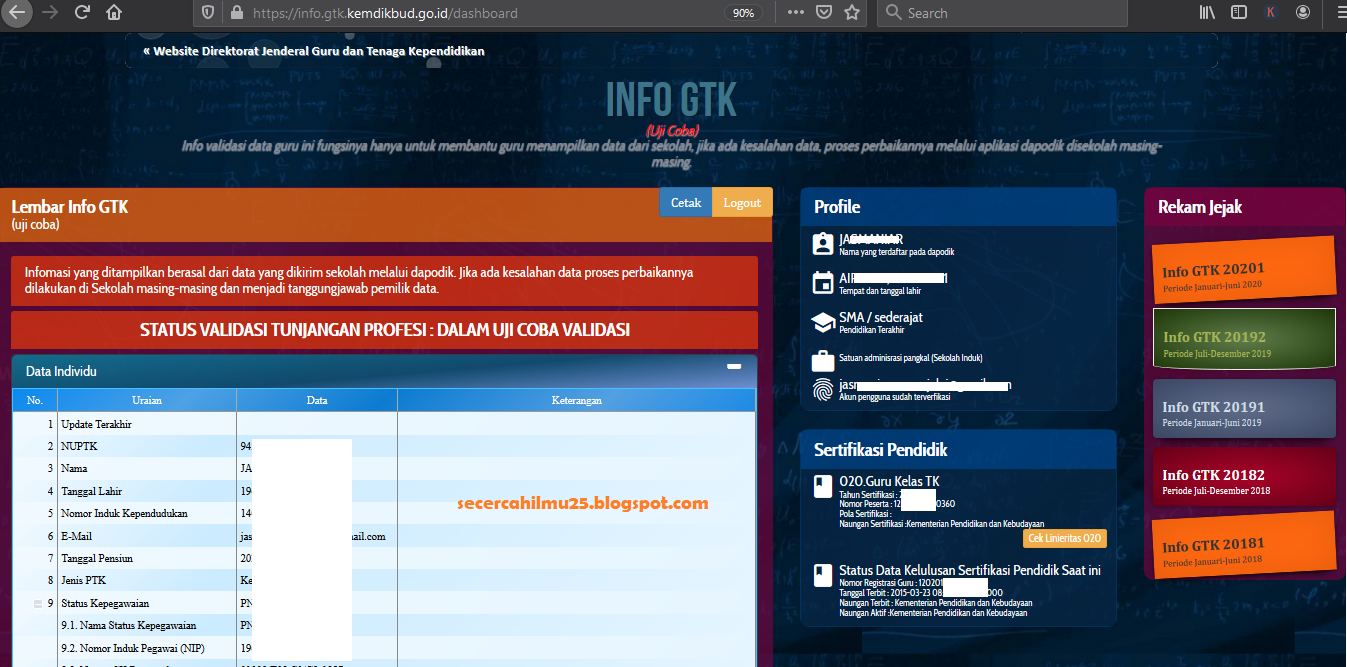Select the Jenis PTK row label
The image size is (1347, 667).
(83, 580)
